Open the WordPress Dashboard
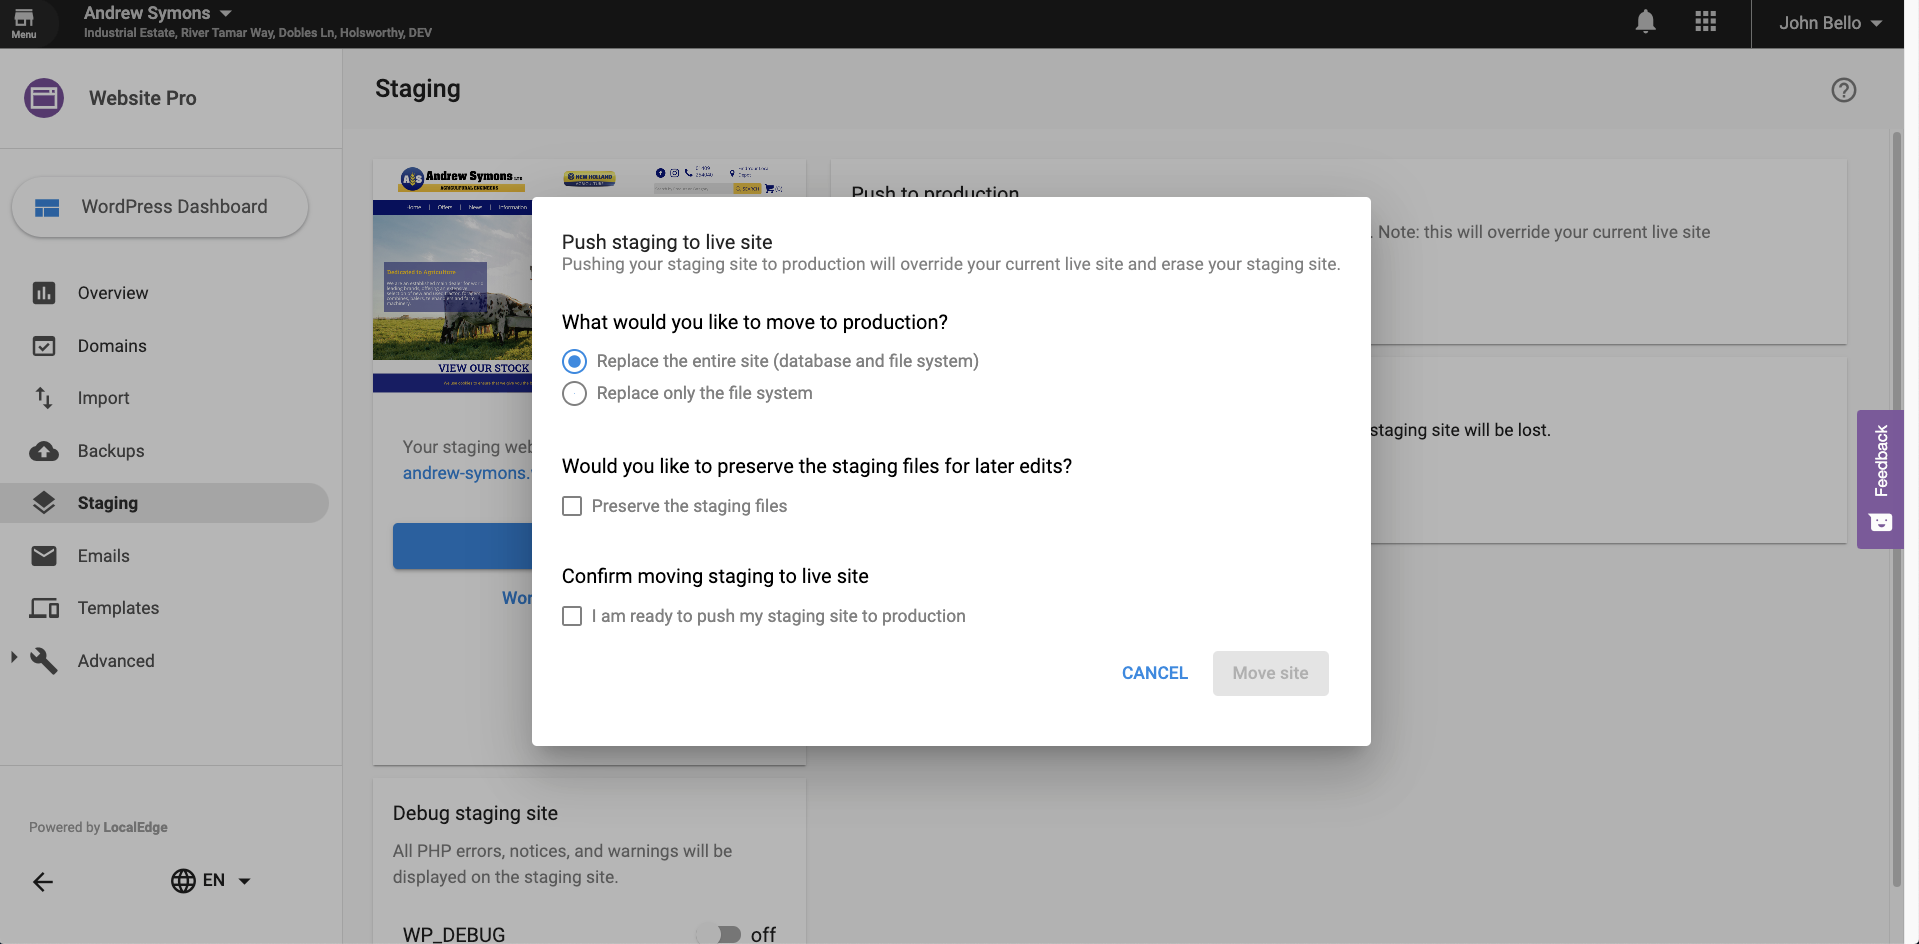1919x944 pixels. (x=159, y=206)
